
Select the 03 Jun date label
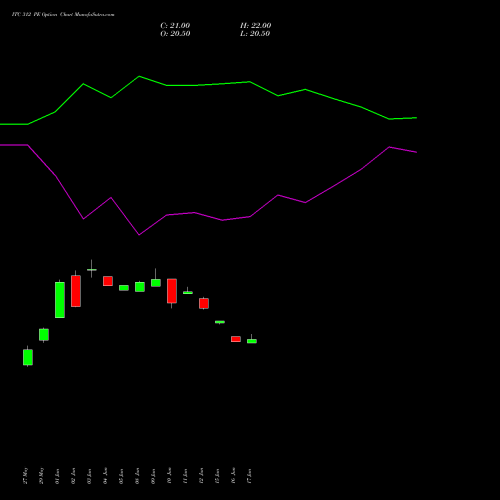point(90,476)
